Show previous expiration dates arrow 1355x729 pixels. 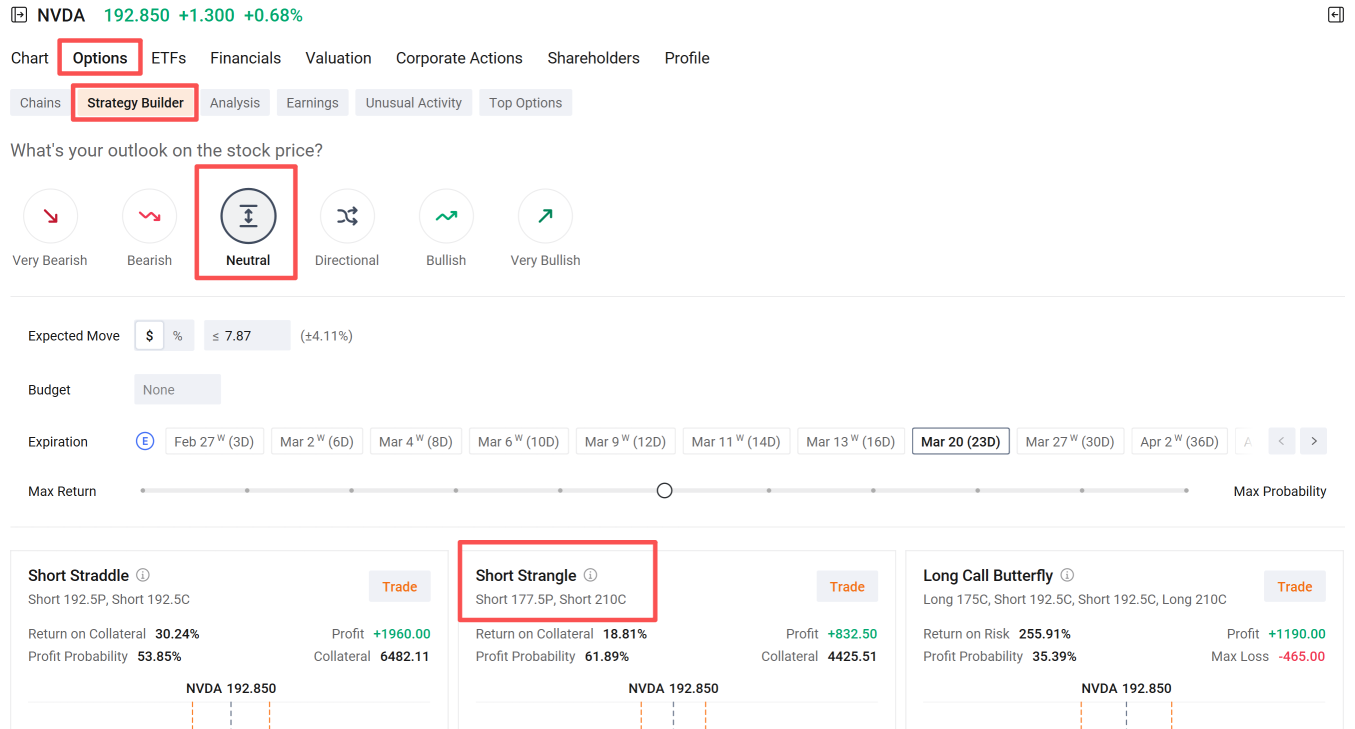pos(1282,441)
